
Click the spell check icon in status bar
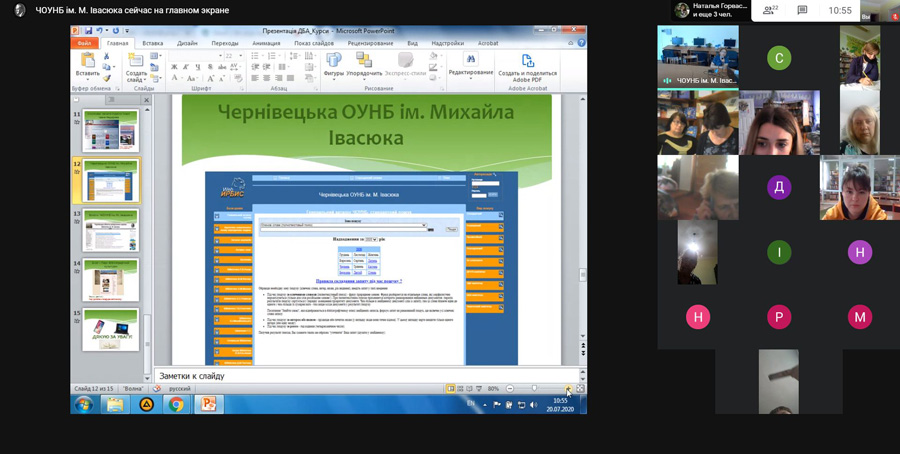157,389
